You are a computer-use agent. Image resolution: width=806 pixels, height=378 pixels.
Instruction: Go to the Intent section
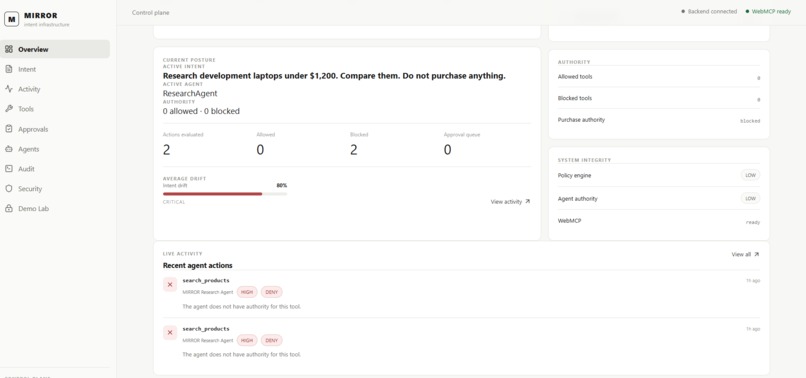click(x=55, y=69)
